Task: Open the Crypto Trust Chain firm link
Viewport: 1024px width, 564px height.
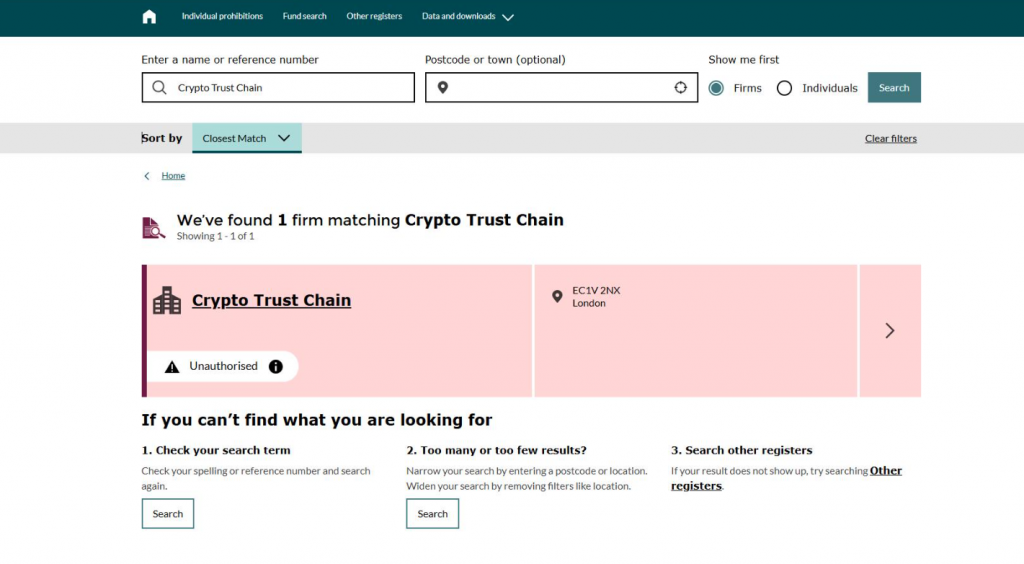Action: (x=271, y=300)
